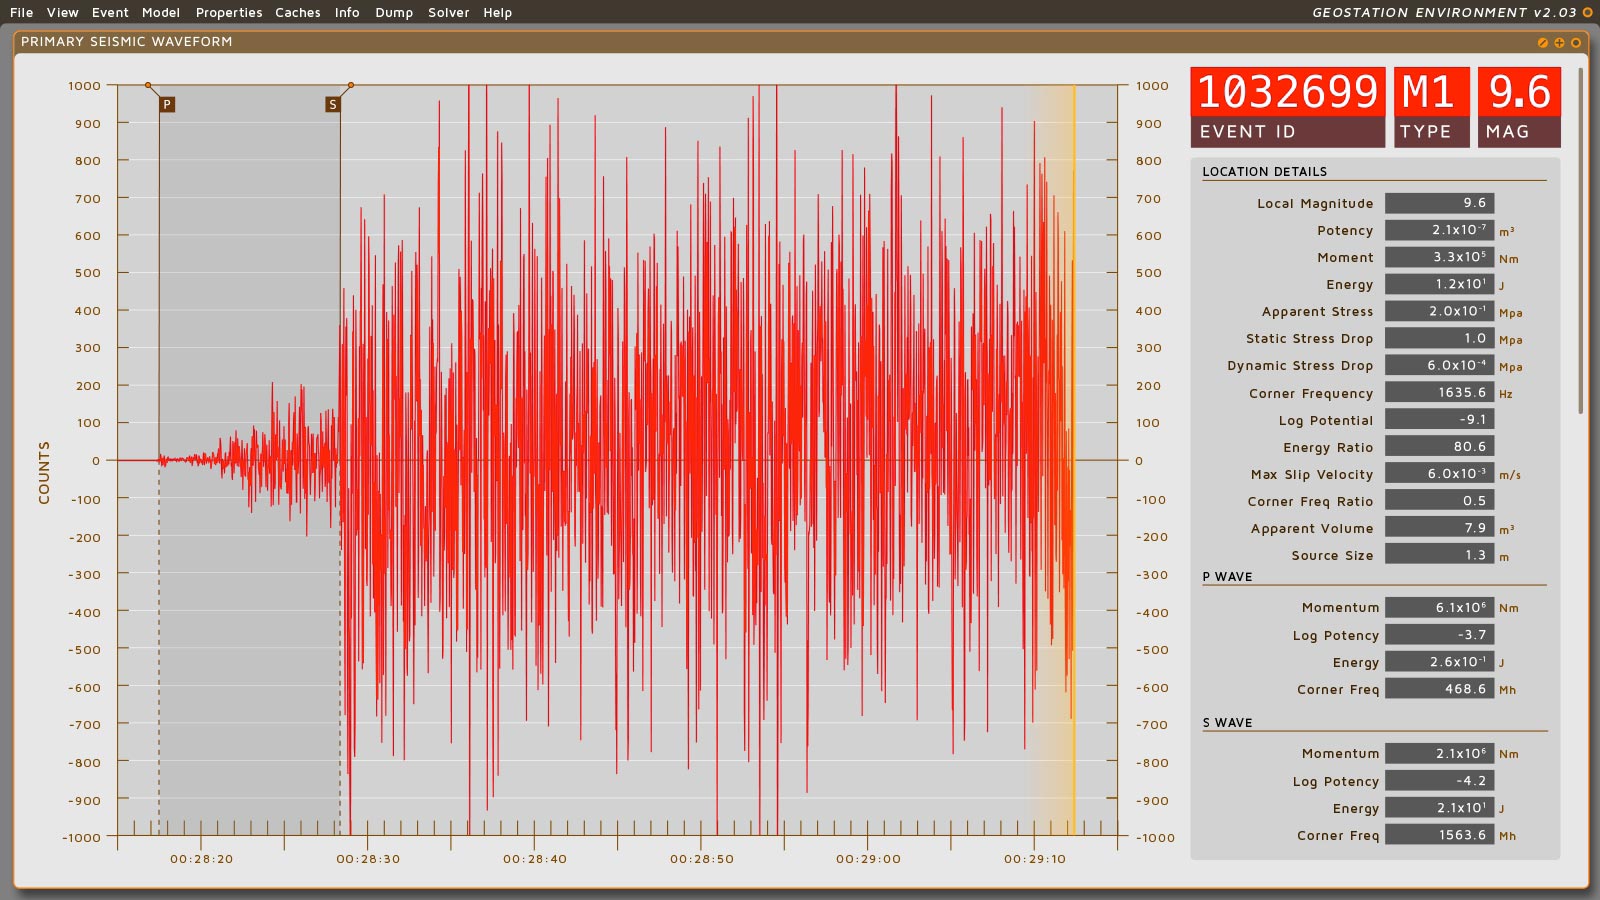
Task: Open the File menu
Action: (x=21, y=13)
